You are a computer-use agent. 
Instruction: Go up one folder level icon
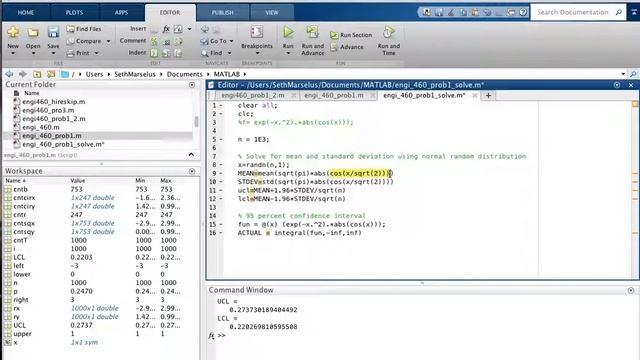pos(37,74)
